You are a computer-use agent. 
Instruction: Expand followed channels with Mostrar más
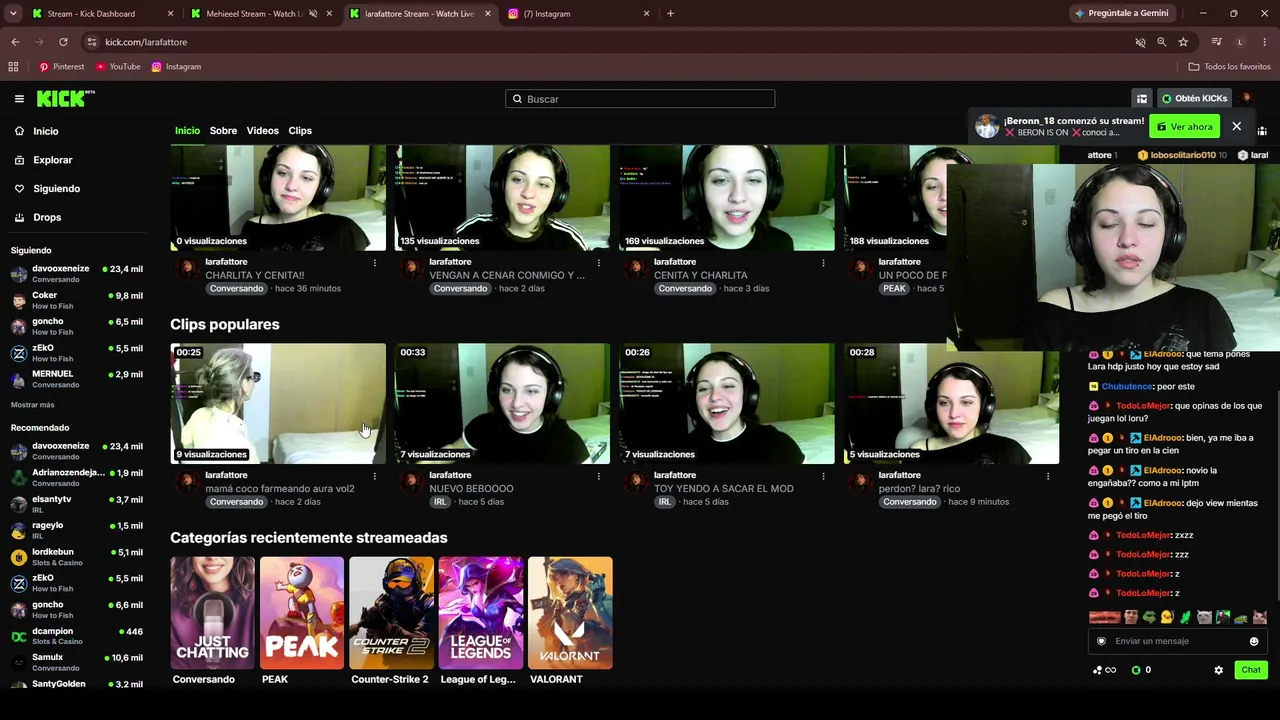click(x=33, y=405)
